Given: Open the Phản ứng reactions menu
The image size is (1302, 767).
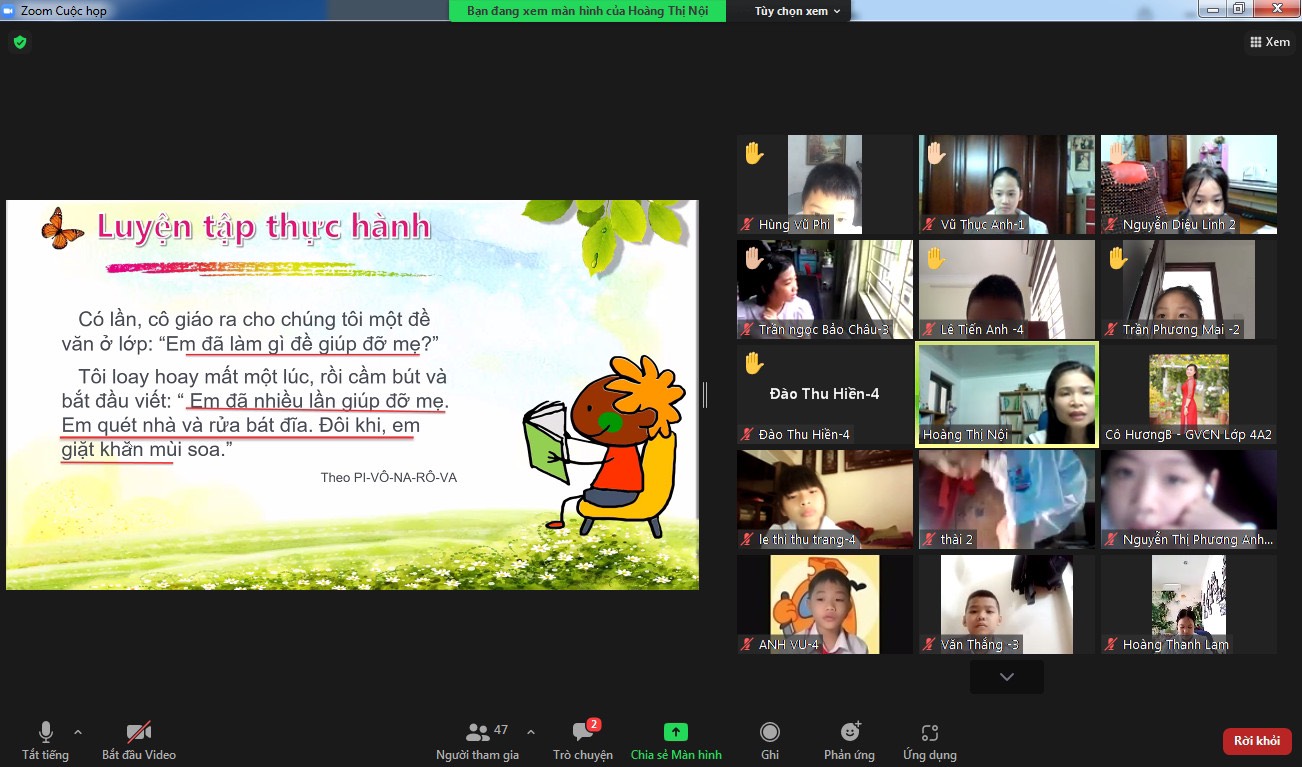Looking at the screenshot, I should click(x=849, y=741).
